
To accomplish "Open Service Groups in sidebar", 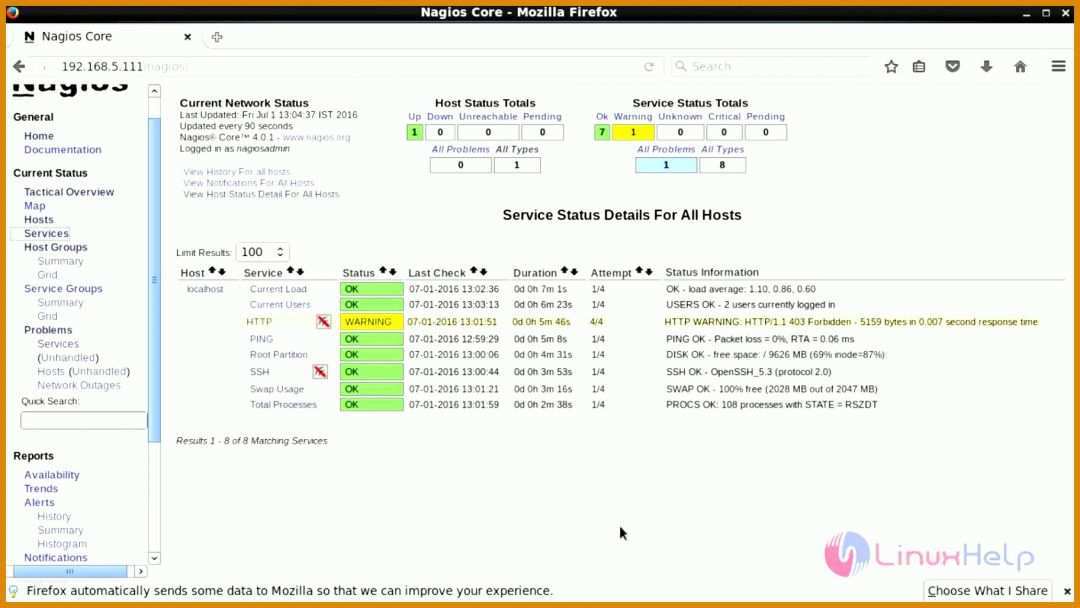I will [63, 289].
